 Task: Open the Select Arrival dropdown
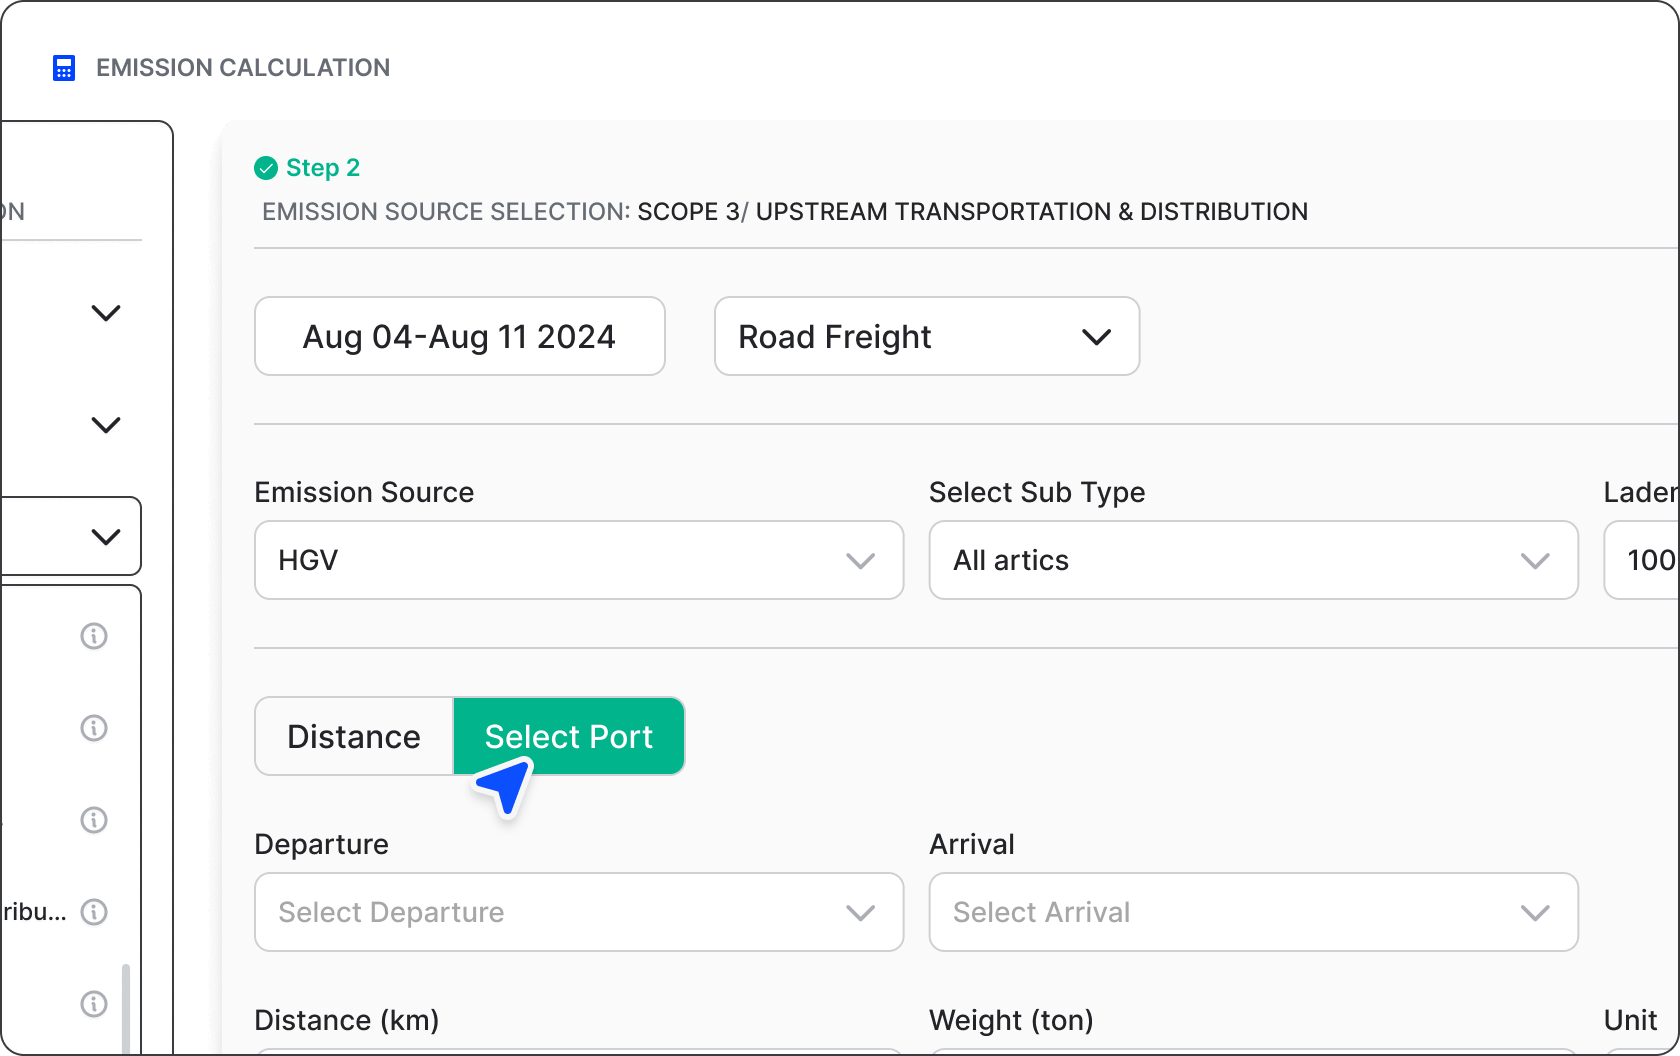[1254, 912]
